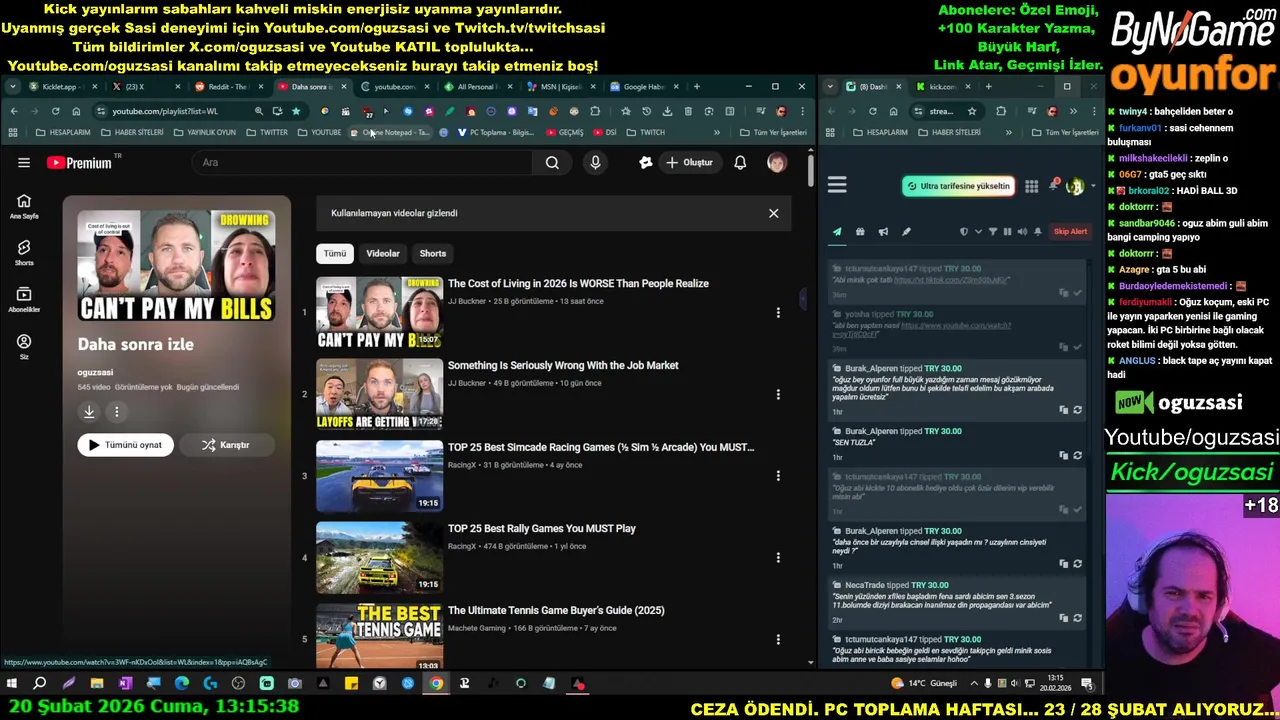Viewport: 1280px width, 720px height.
Task: Start voice search with microphone icon
Action: pos(595,162)
